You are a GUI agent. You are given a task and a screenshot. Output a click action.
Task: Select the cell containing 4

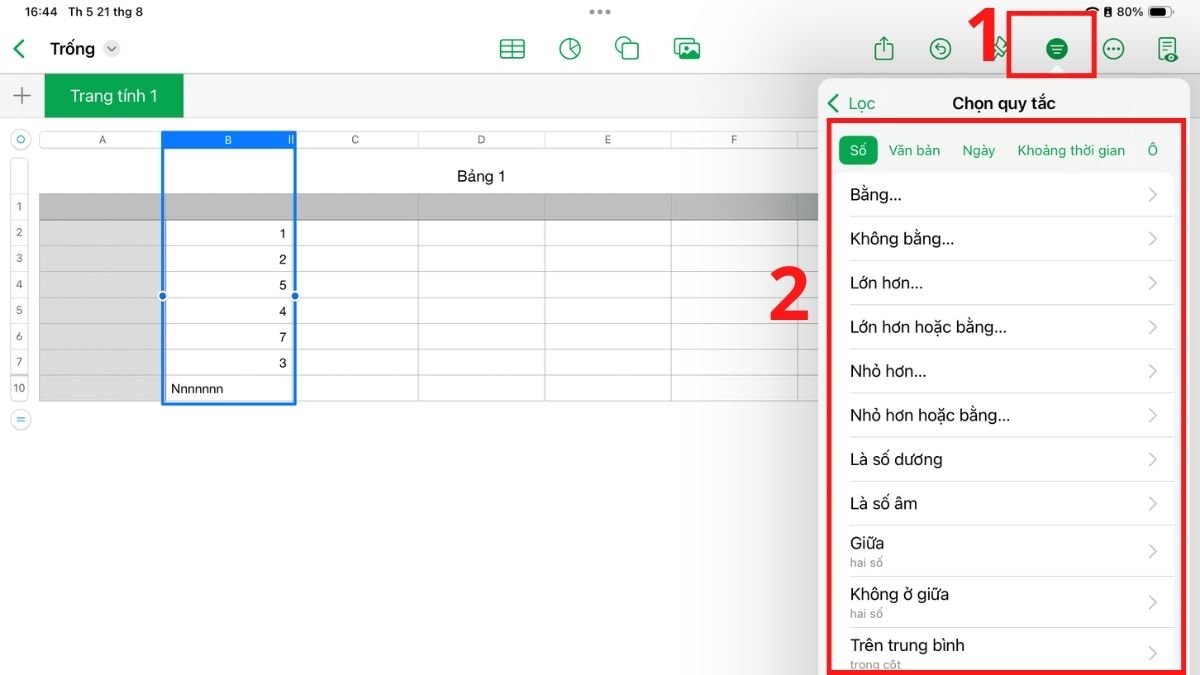[229, 311]
